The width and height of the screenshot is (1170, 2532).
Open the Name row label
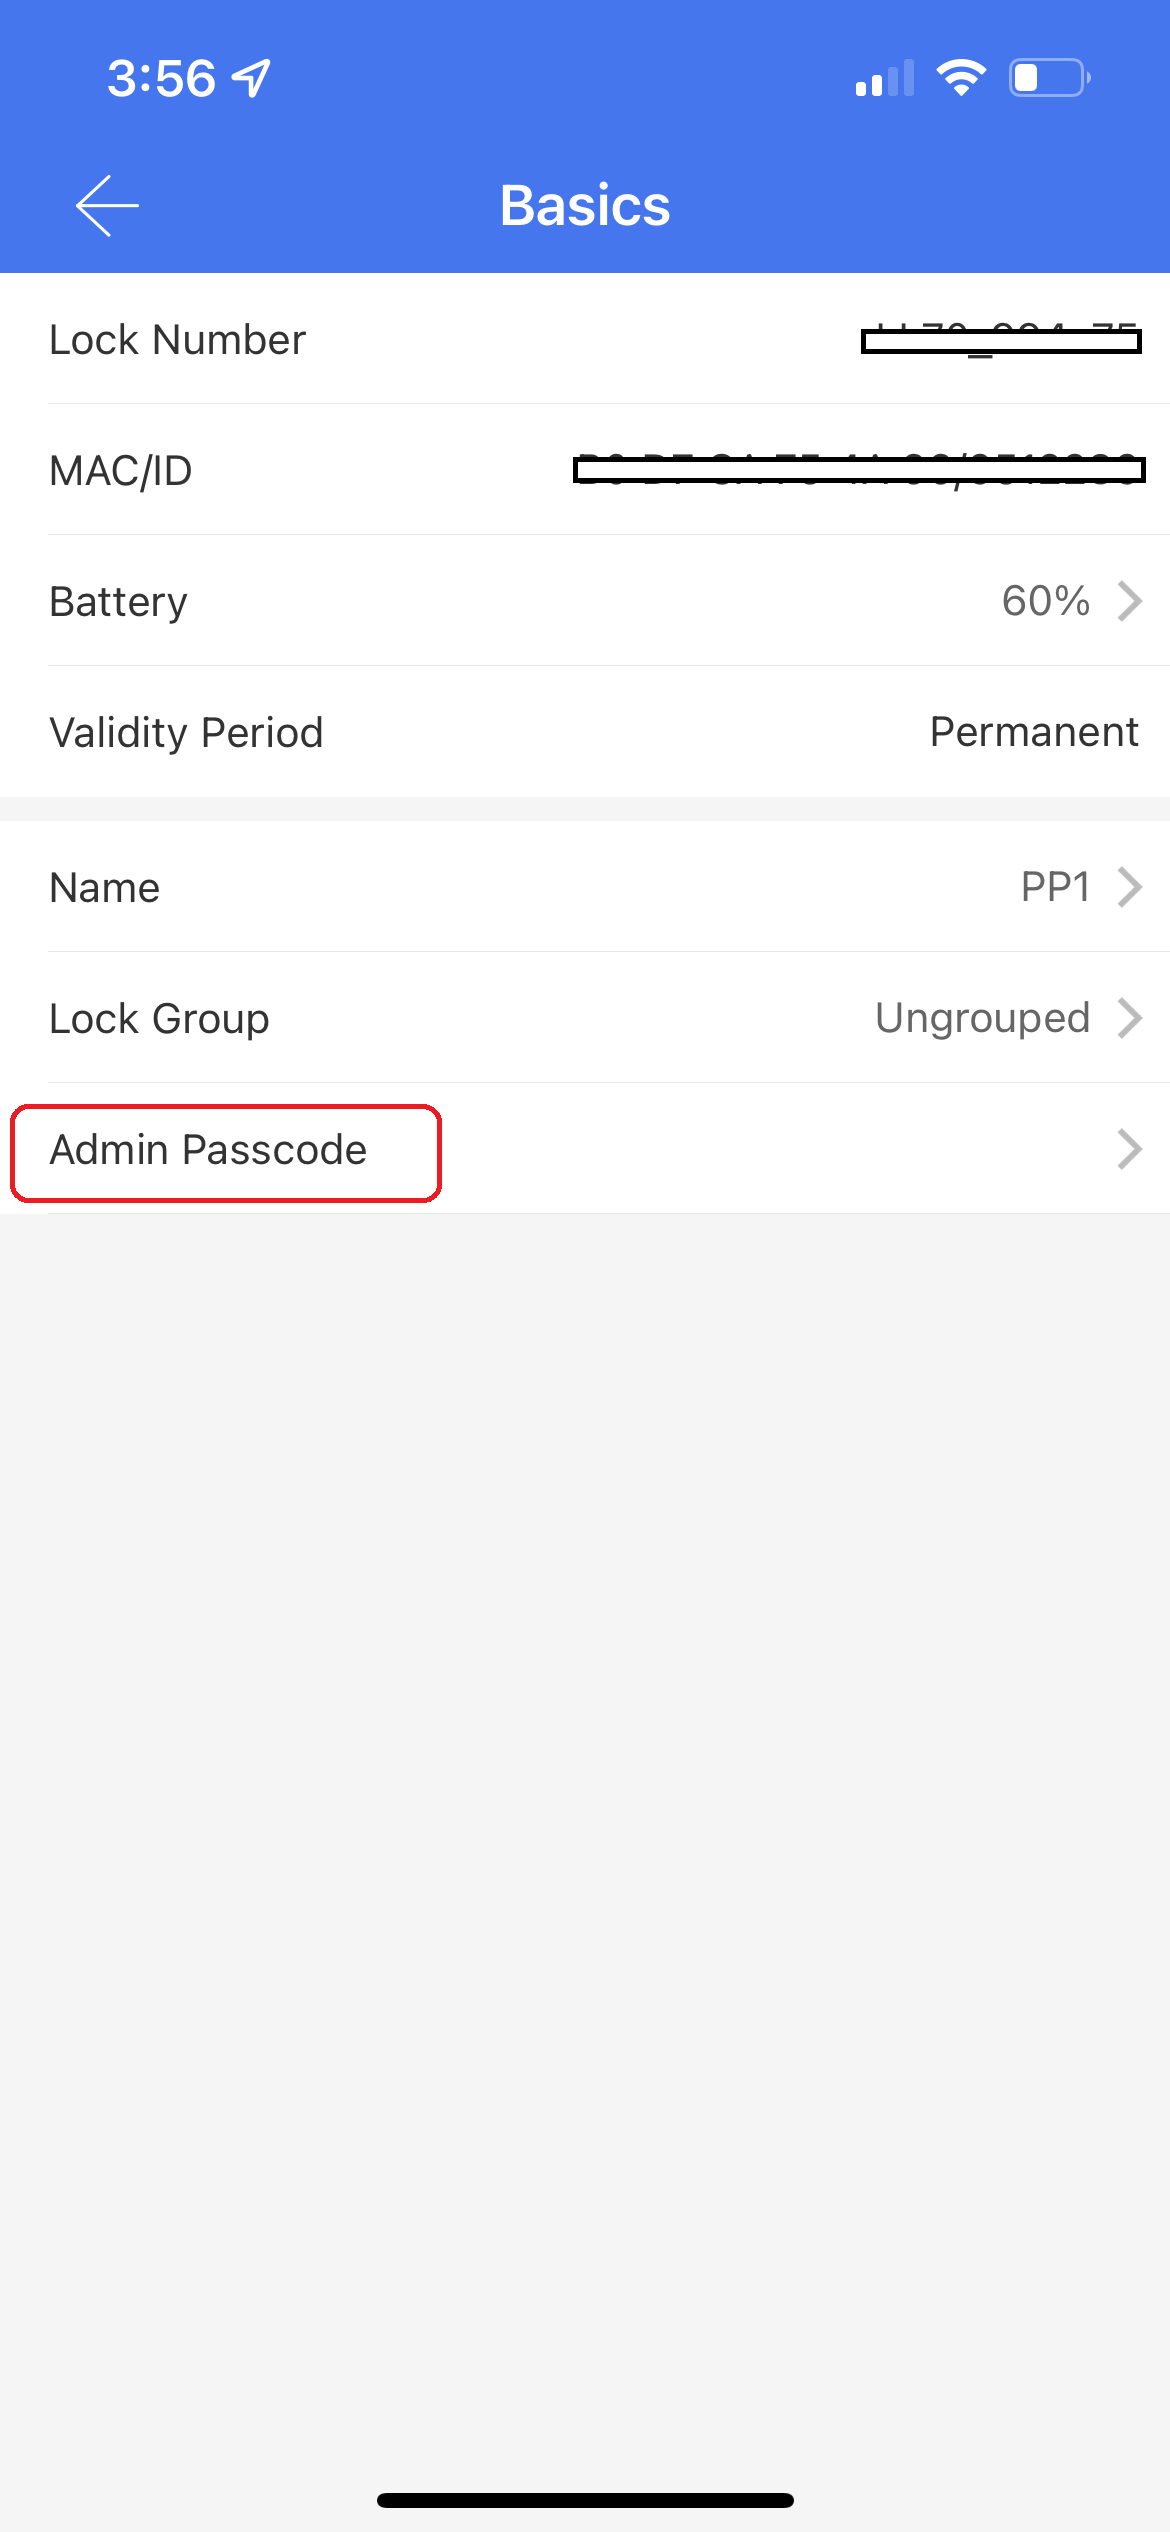(105, 888)
